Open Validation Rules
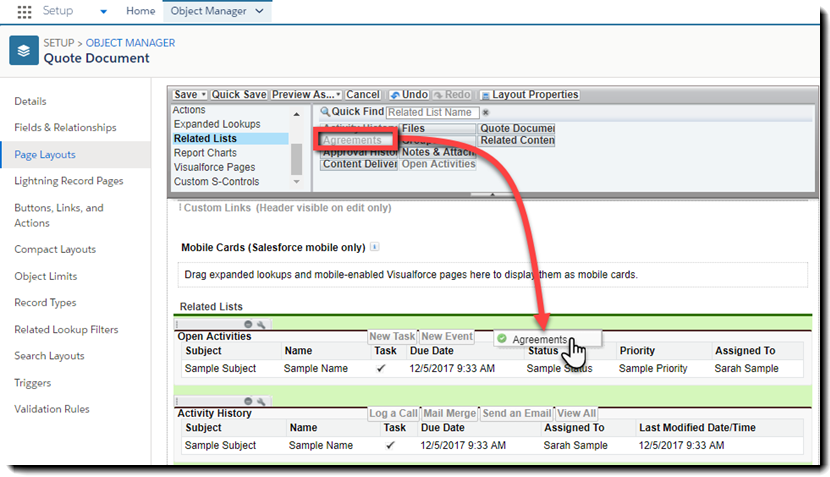The image size is (830, 477). [52, 409]
